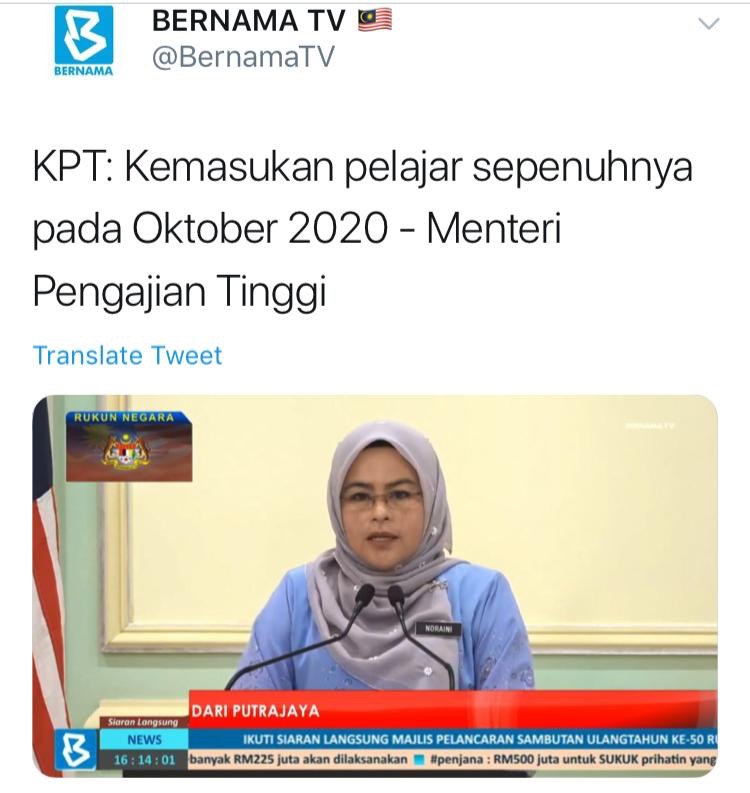Click the IKUTI SIARAN LANGSUNG ticker headline
750x793 pixels.
click(479, 739)
